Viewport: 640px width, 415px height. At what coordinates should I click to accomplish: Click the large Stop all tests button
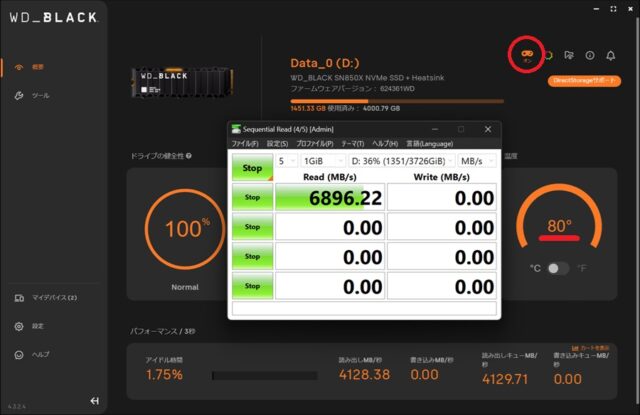click(252, 168)
